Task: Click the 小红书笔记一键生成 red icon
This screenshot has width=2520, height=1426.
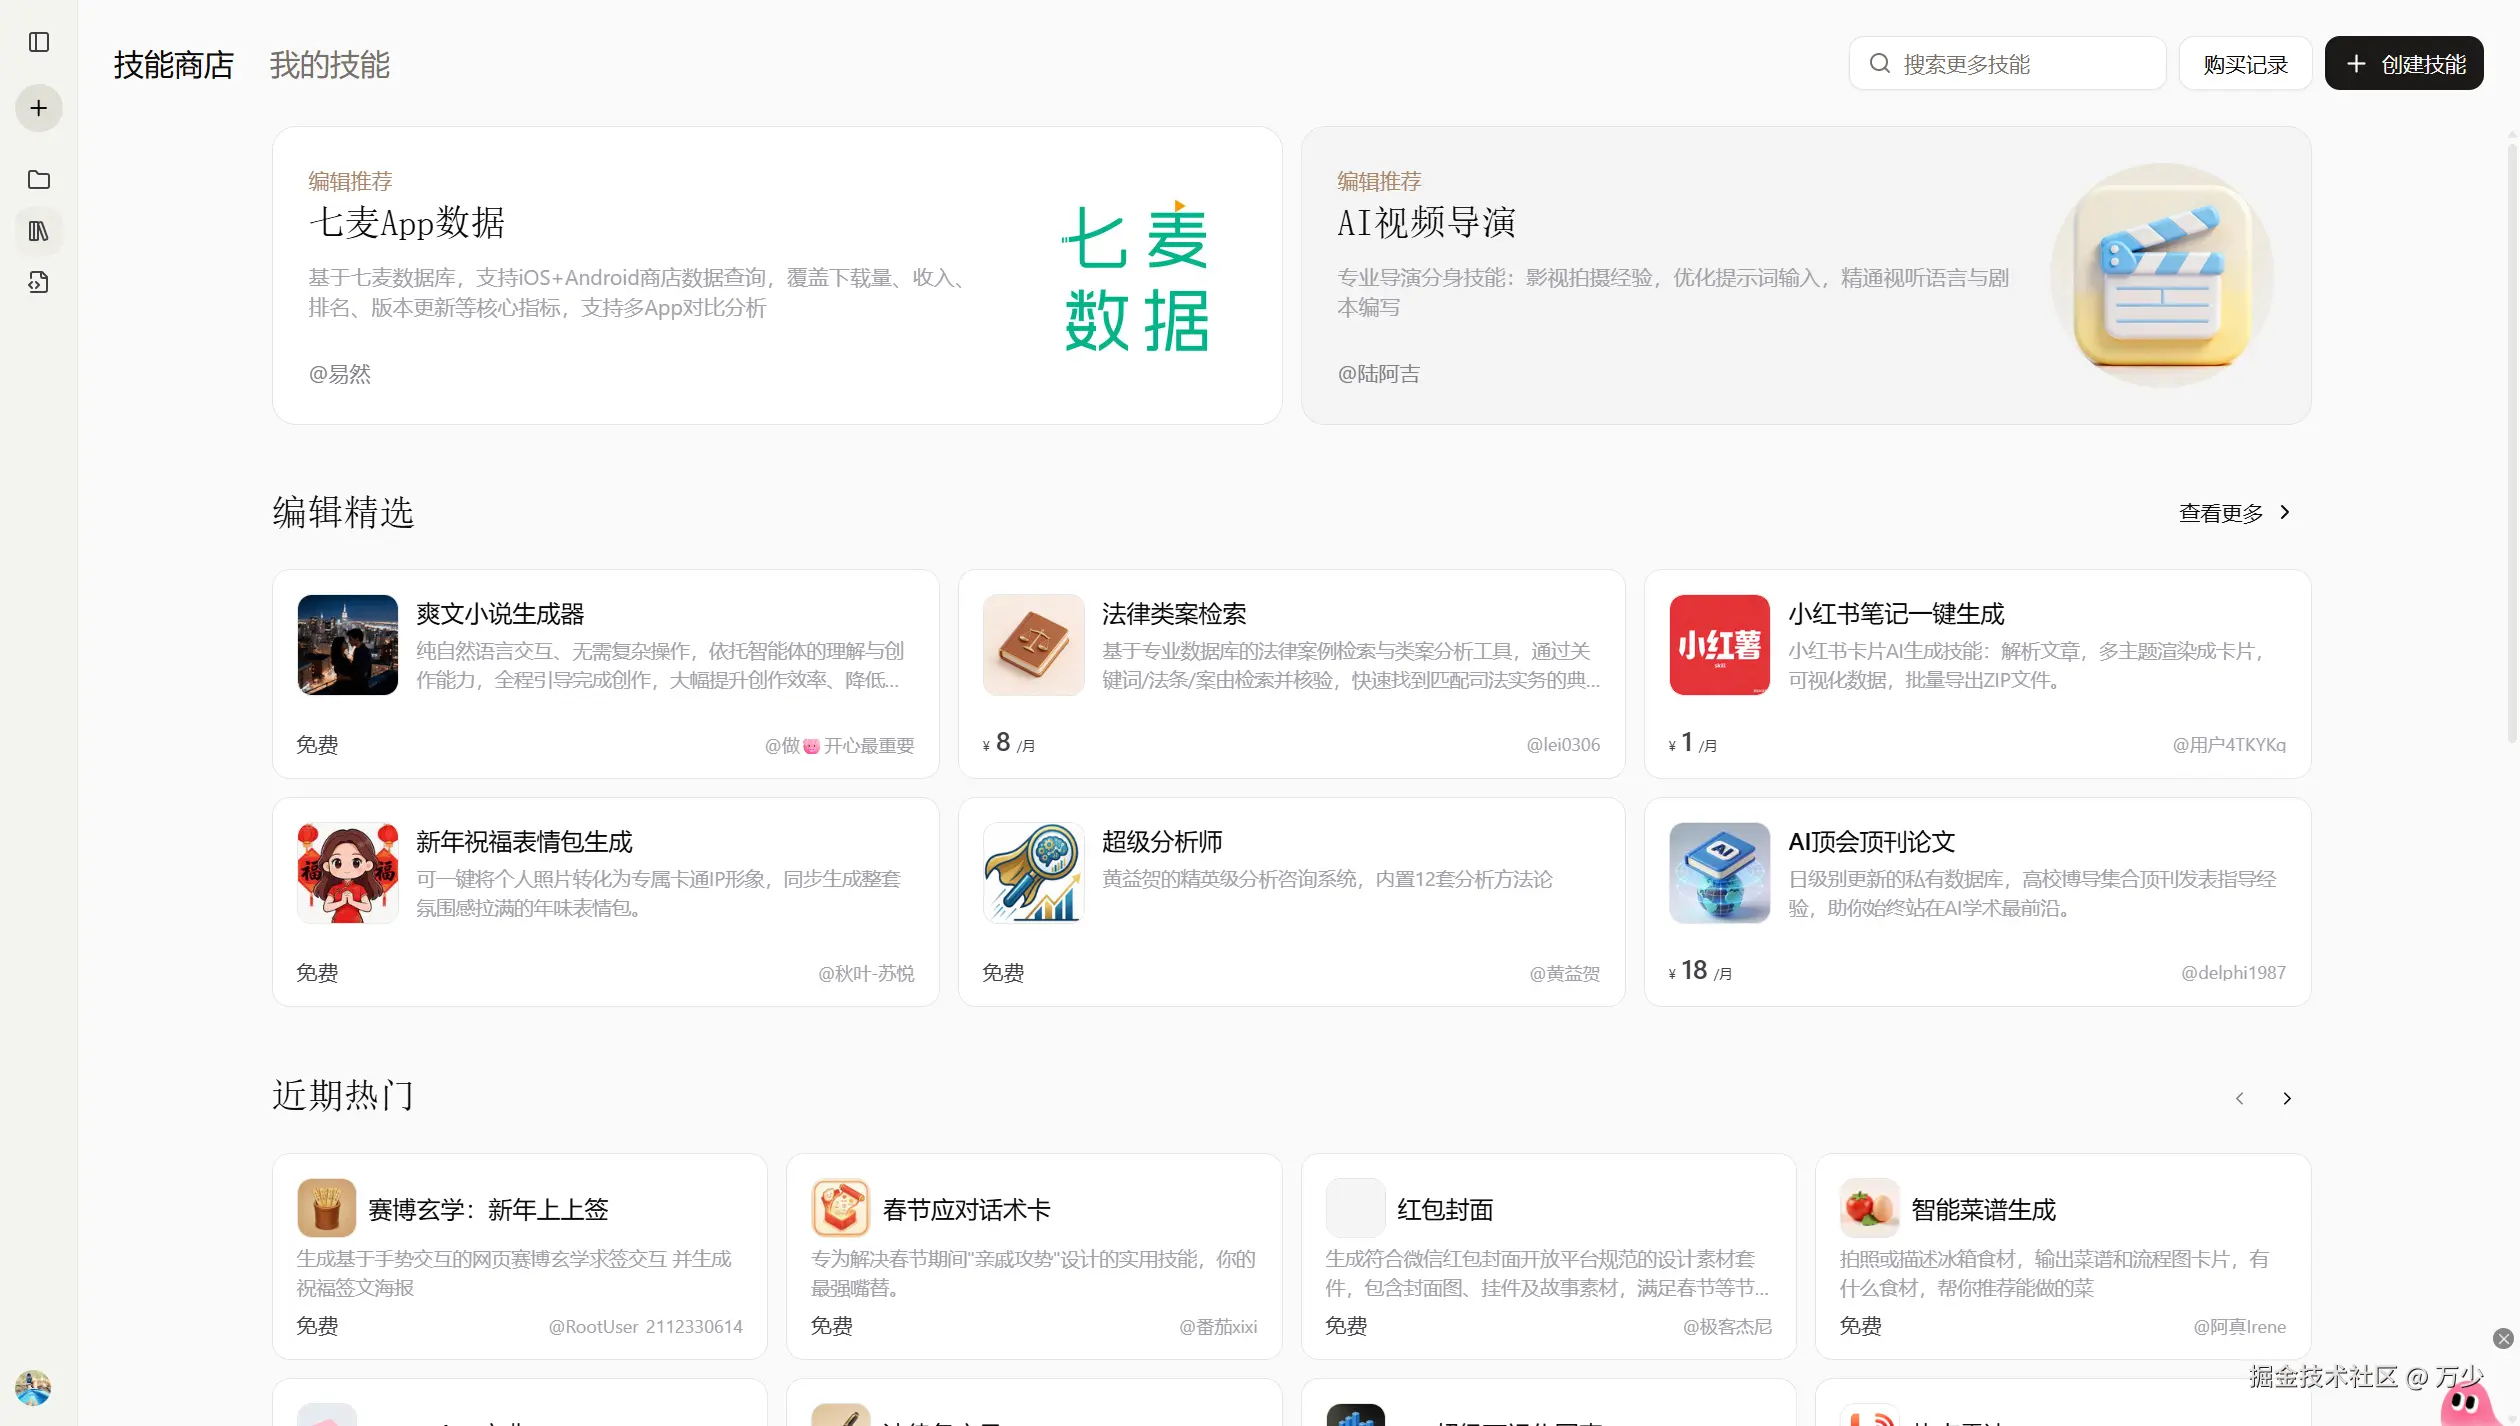Action: [x=1719, y=645]
